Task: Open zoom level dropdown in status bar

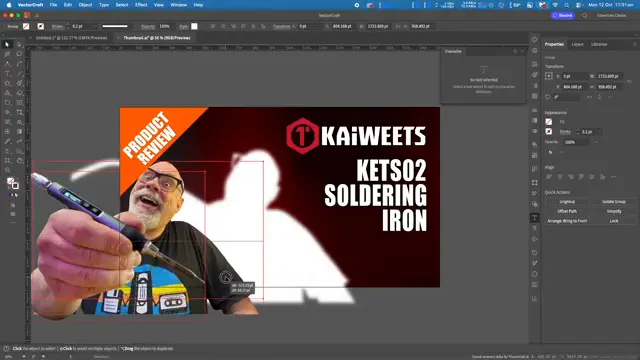Action: point(24,357)
